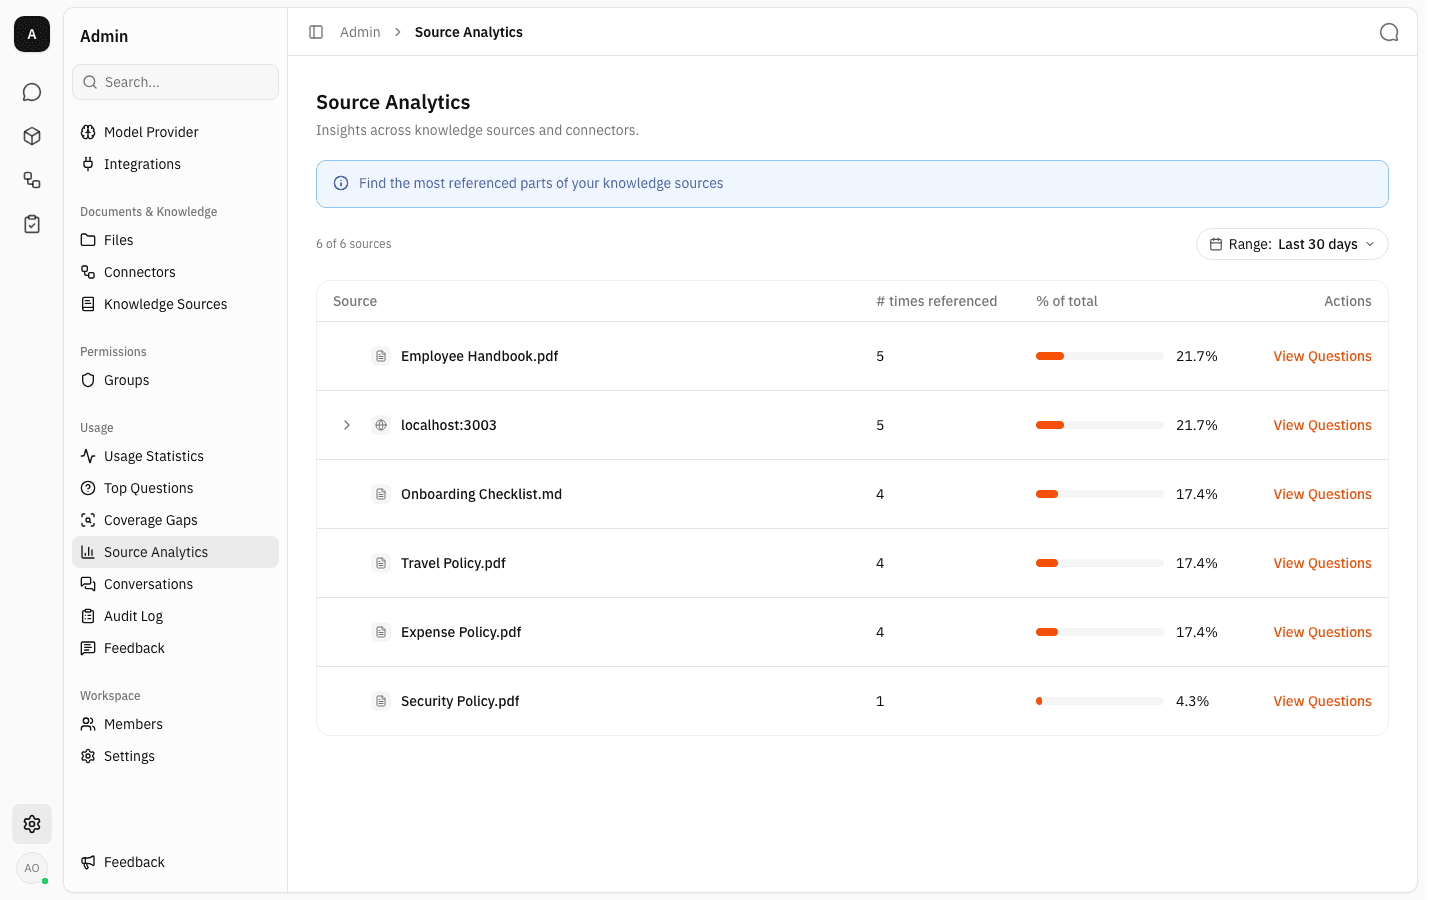
Task: Click the Security Policy.pdf source name
Action: point(460,701)
